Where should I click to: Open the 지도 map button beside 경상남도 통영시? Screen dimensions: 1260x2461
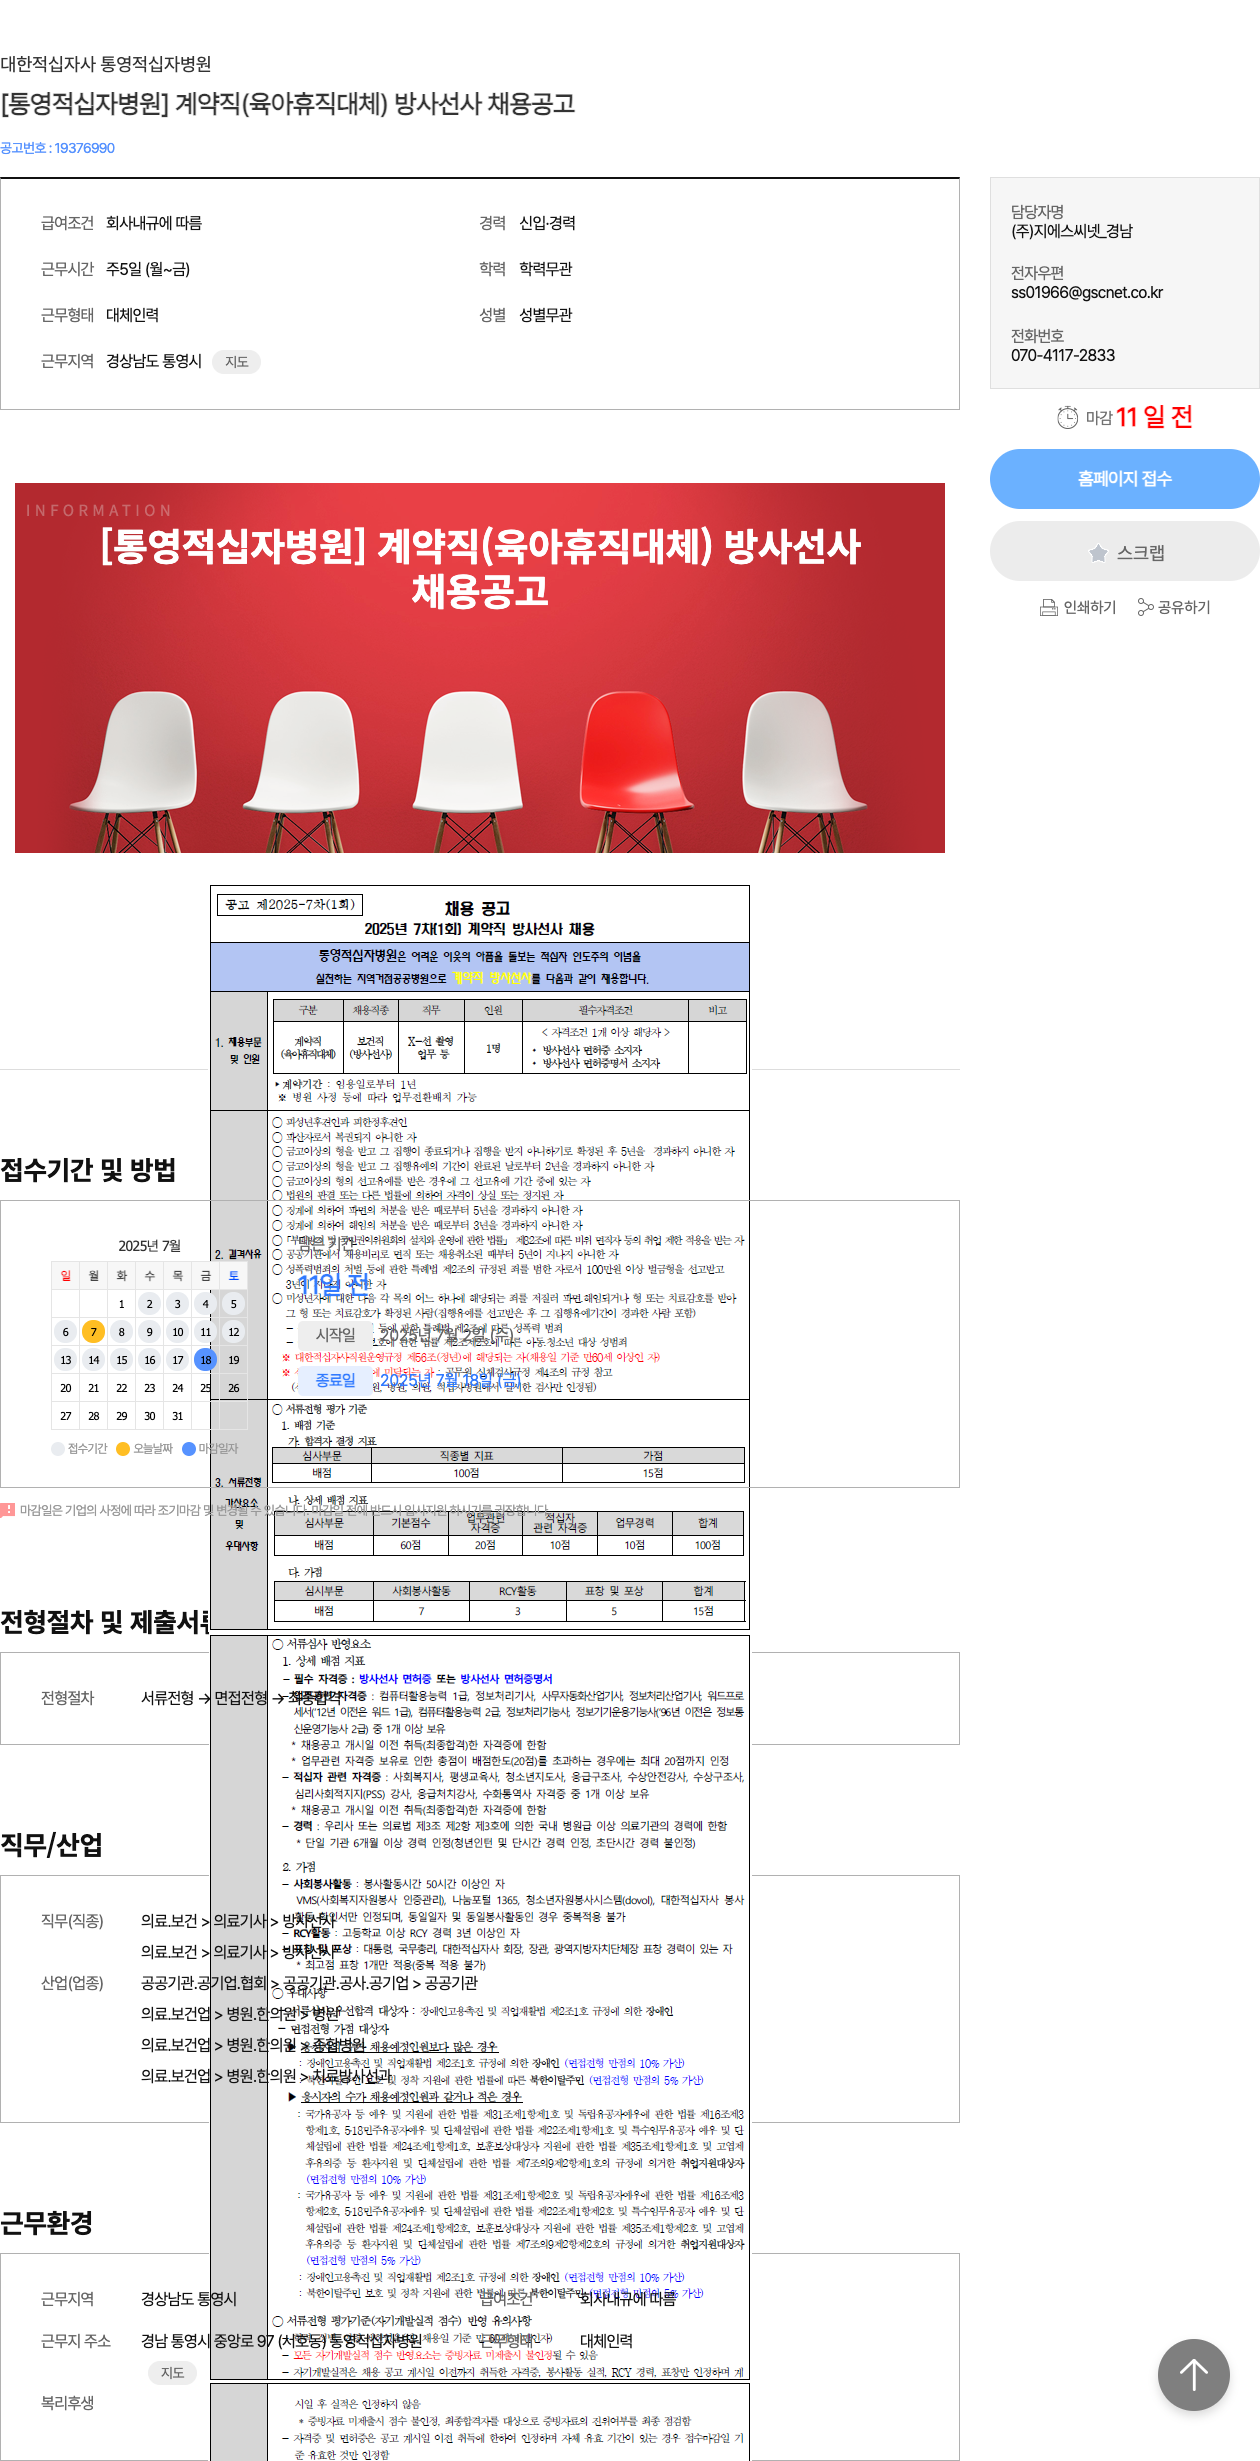click(x=237, y=362)
